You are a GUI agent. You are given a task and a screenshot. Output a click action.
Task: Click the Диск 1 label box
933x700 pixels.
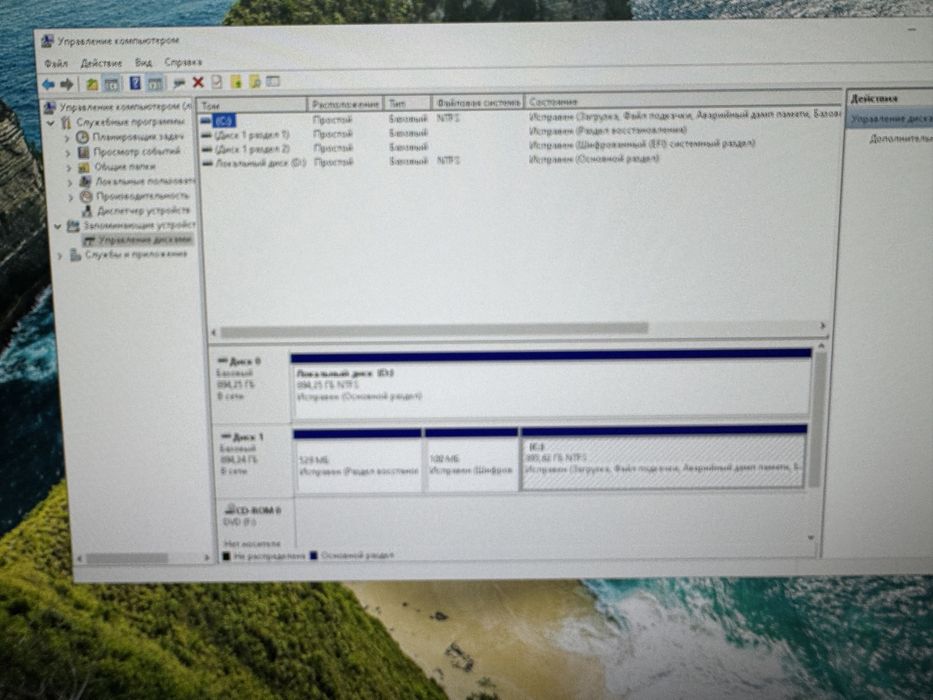(253, 460)
